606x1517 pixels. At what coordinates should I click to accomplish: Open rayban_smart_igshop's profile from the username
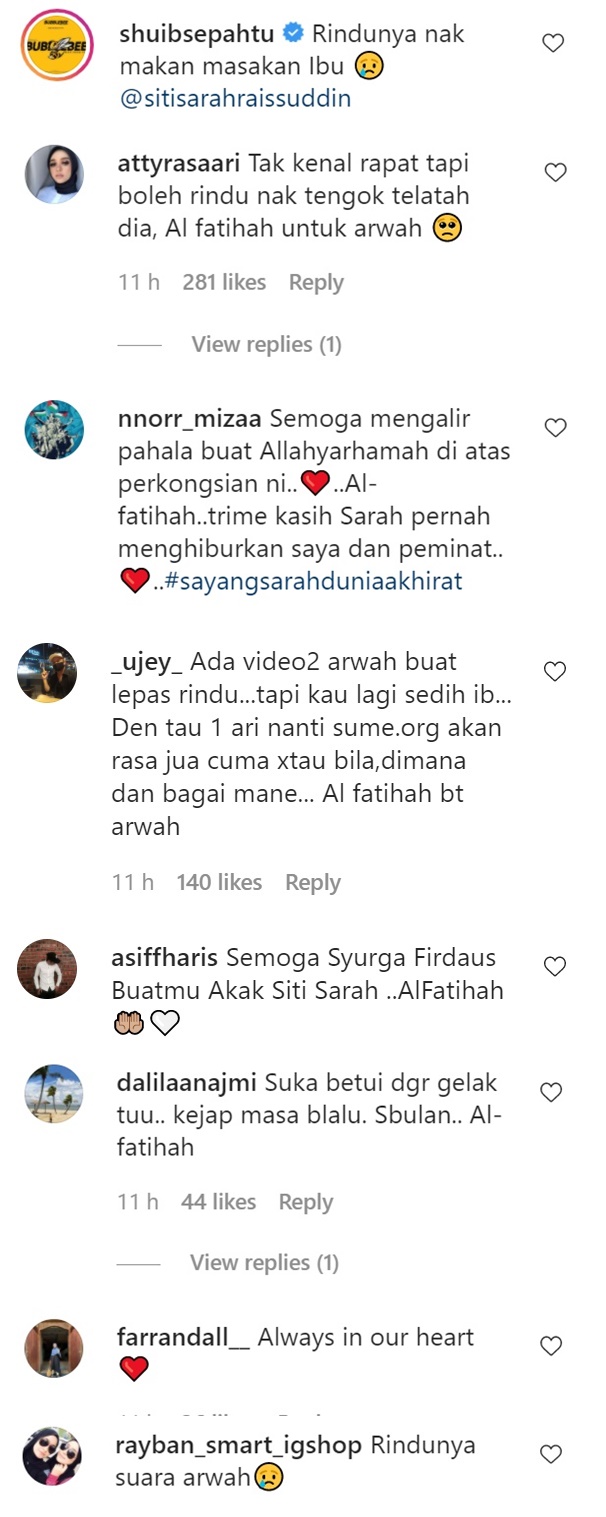tap(239, 1446)
